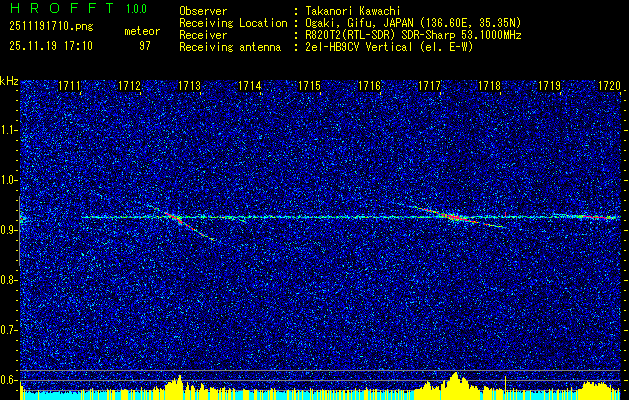Click the kHz axis unit label
The height and width of the screenshot is (400, 629).
click(x=9, y=81)
